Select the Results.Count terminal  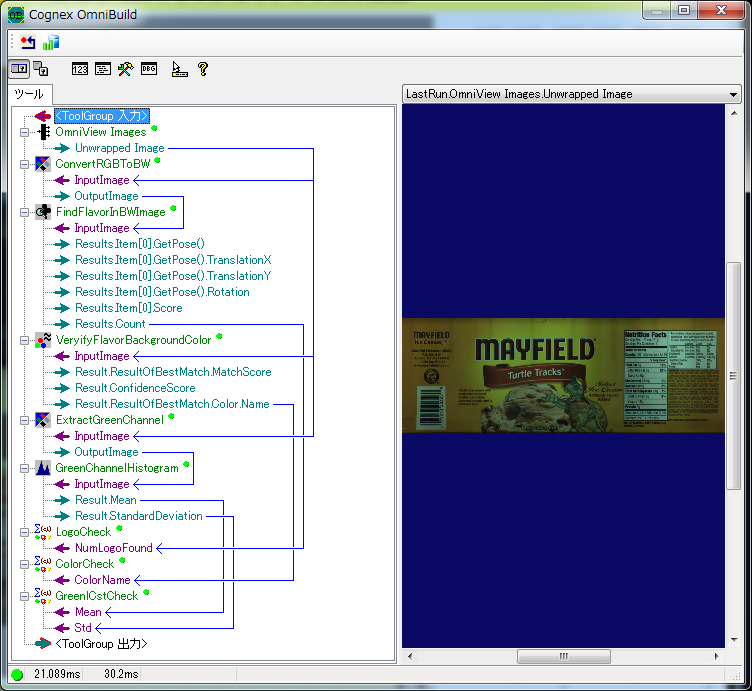click(110, 324)
